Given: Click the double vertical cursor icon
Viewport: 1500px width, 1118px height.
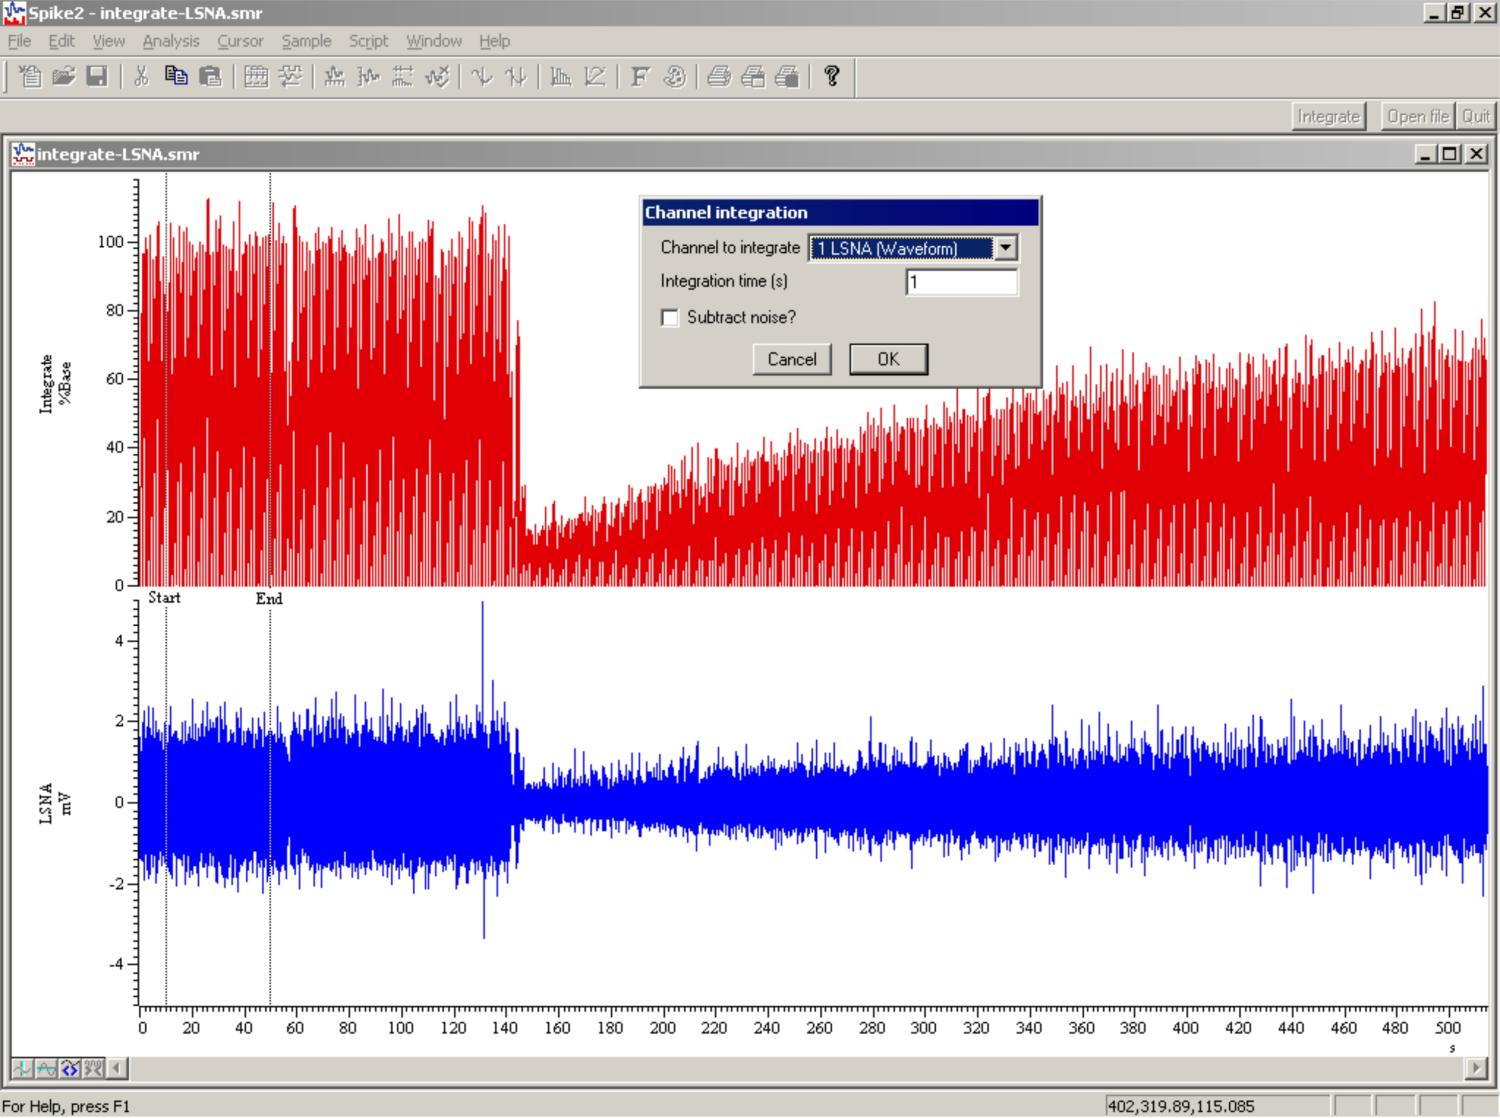Looking at the screenshot, I should (x=516, y=76).
